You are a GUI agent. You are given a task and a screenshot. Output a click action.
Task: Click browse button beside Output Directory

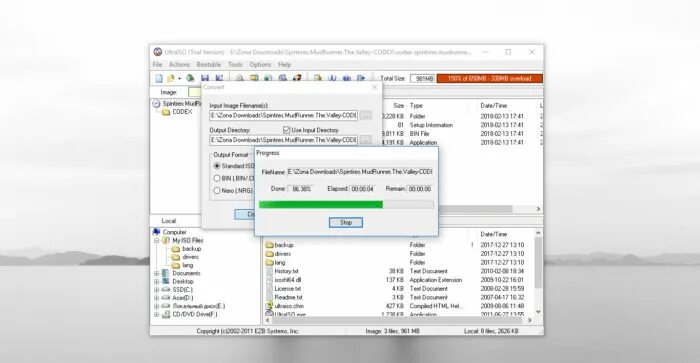pyautogui.click(x=366, y=140)
